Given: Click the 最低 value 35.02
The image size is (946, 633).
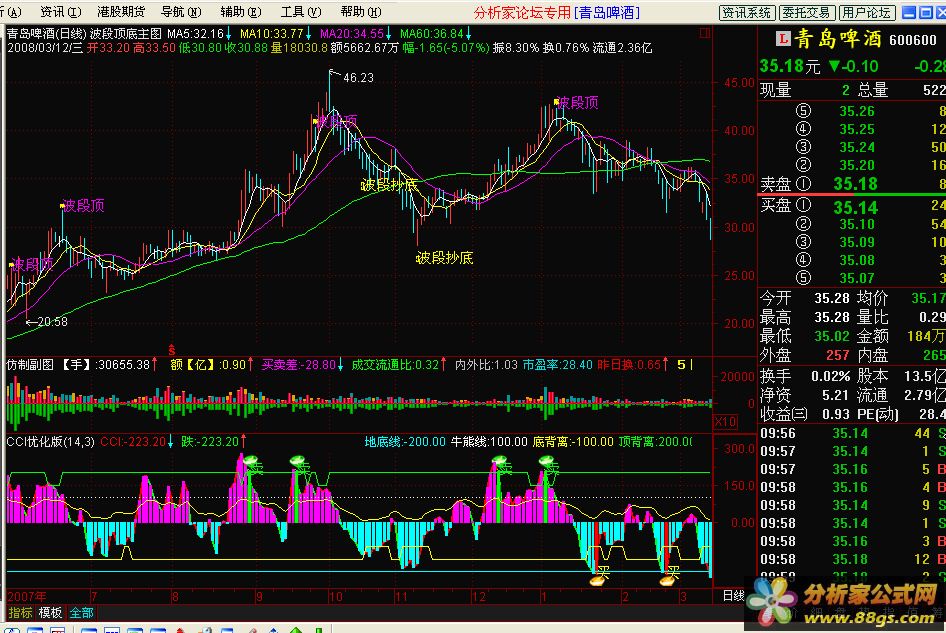Looking at the screenshot, I should click(x=832, y=336).
